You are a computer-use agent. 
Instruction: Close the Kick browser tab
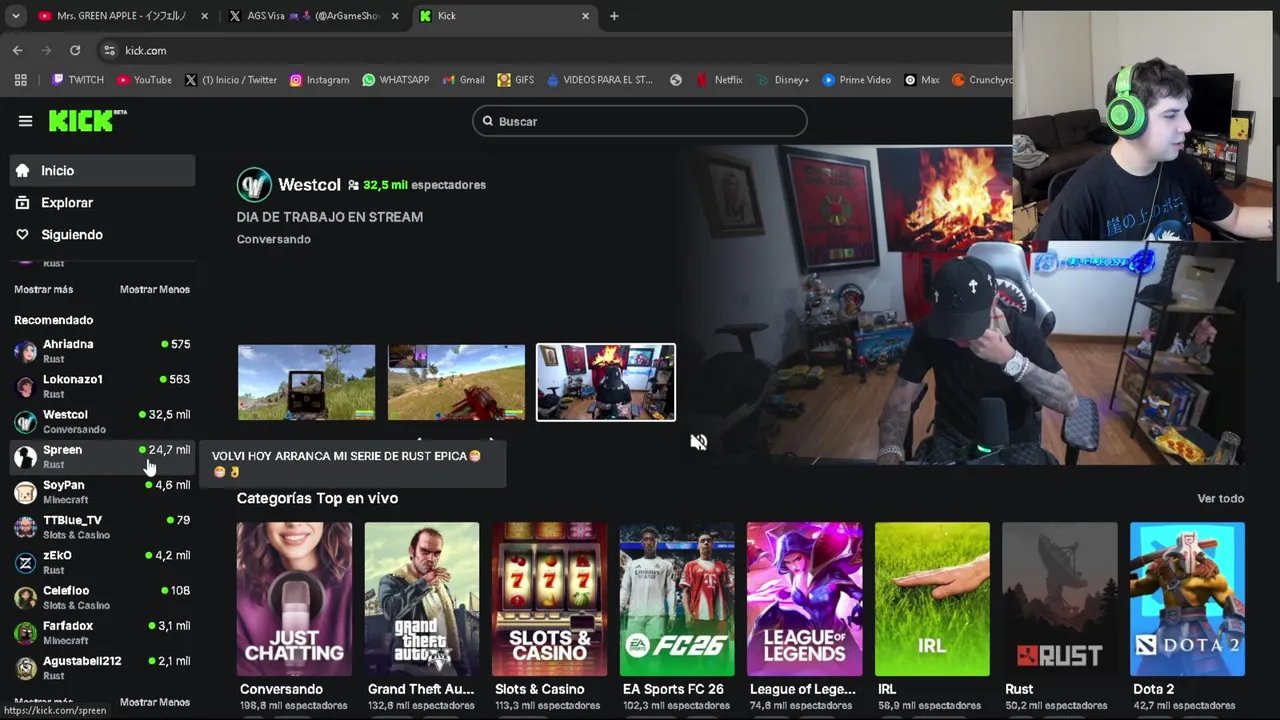[x=586, y=16]
